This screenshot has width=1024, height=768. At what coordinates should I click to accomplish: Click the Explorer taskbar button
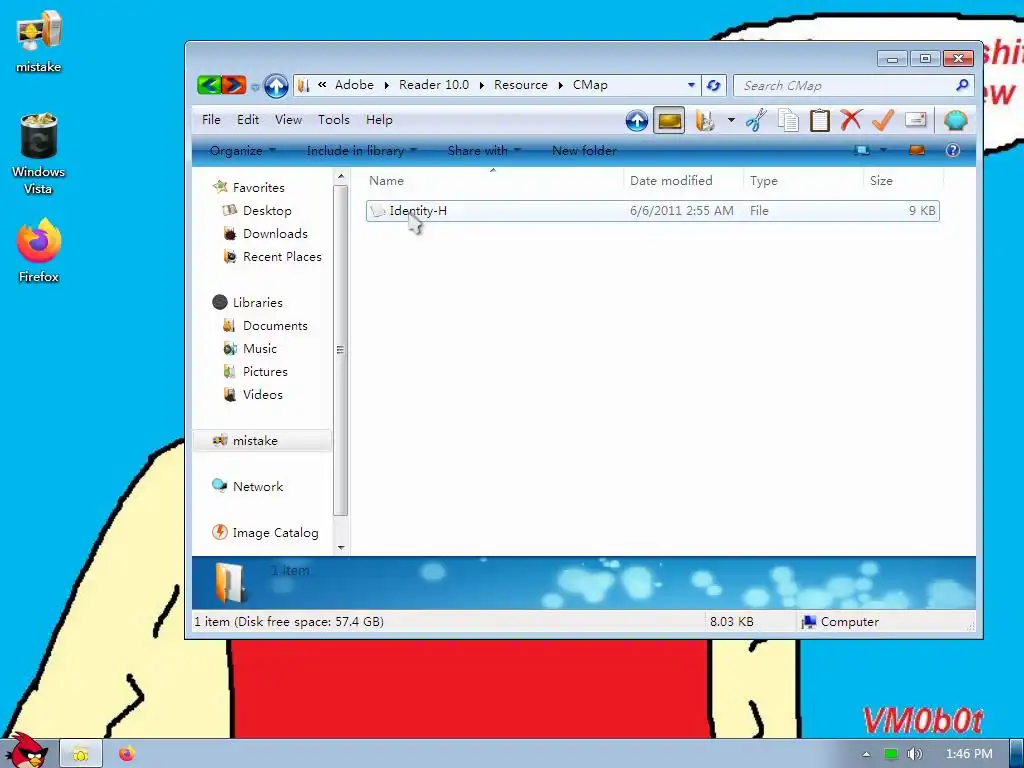click(81, 754)
